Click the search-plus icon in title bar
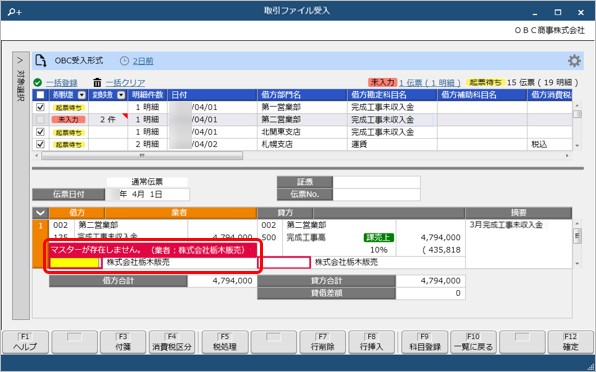The width and height of the screenshot is (596, 372). (x=14, y=12)
